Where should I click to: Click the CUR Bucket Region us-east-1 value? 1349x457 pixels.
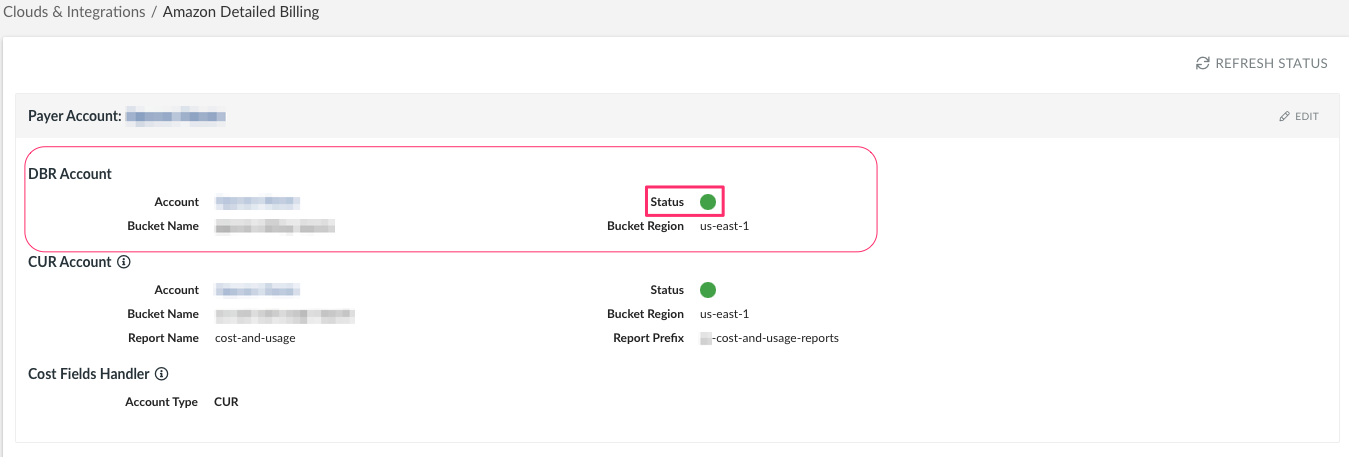click(x=724, y=314)
